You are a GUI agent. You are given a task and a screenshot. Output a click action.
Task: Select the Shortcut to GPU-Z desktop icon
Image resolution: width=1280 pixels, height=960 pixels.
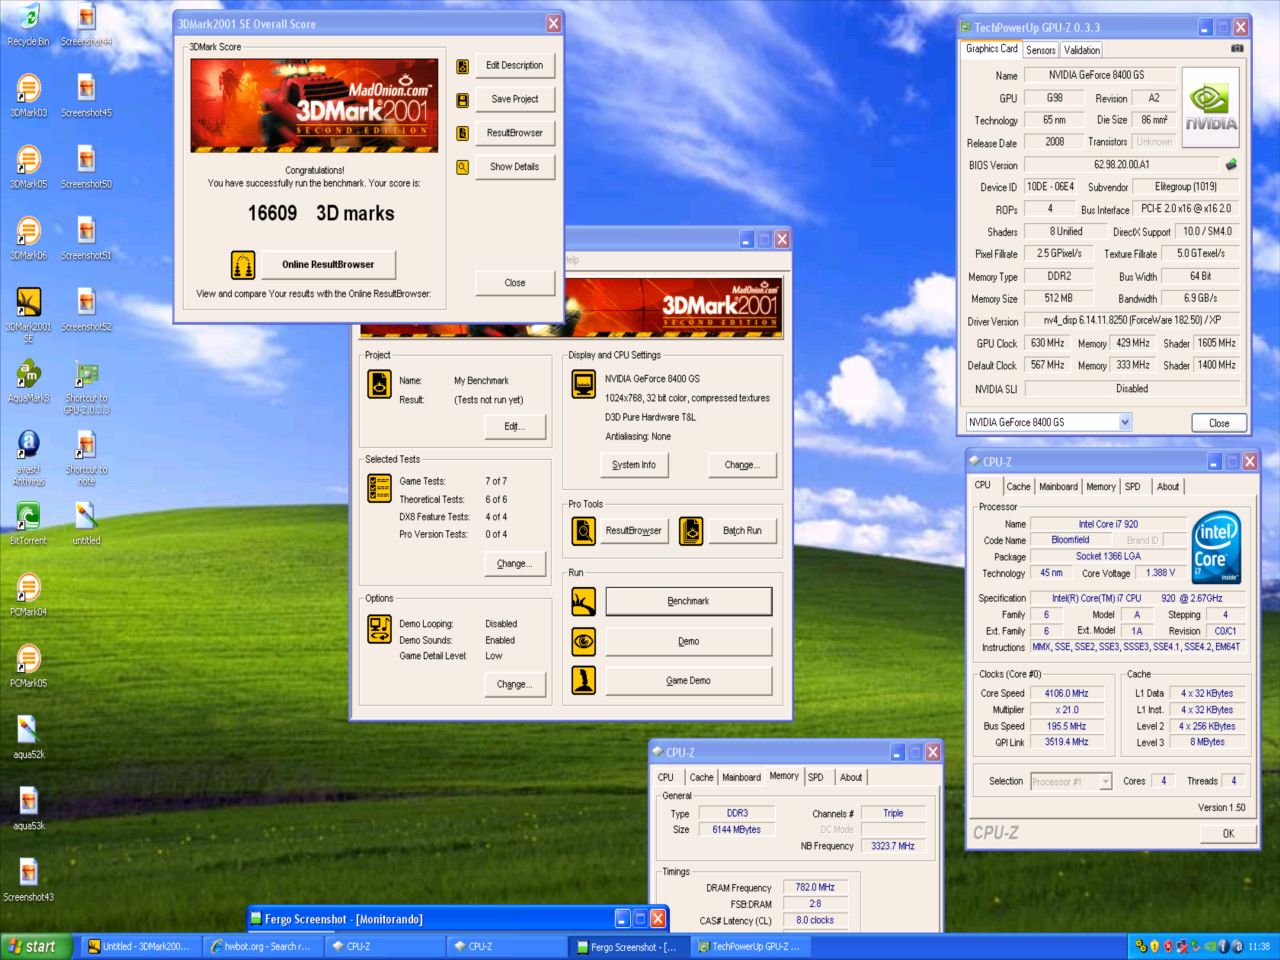pyautogui.click(x=87, y=387)
